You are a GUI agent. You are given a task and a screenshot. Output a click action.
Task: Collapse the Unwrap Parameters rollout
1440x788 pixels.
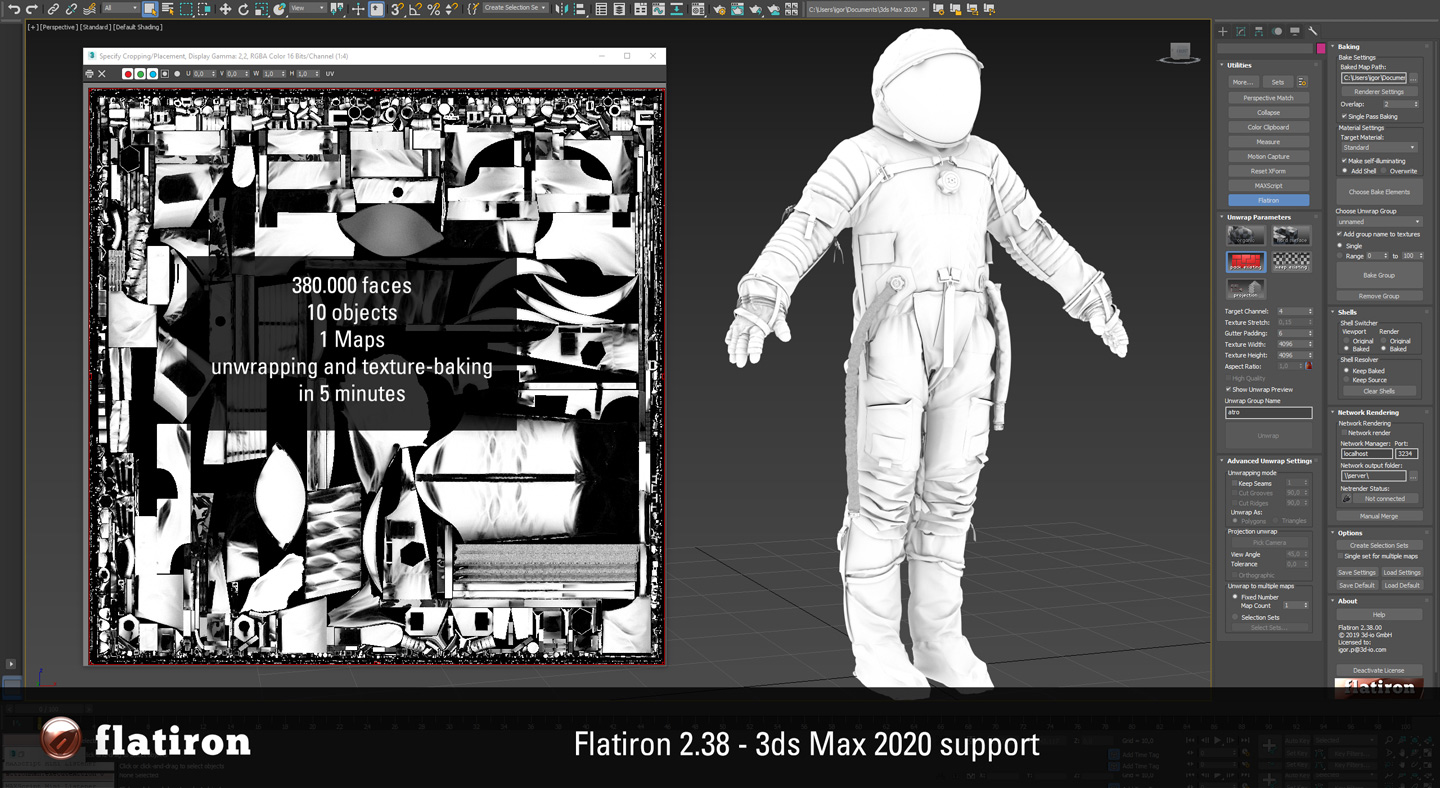click(x=1221, y=217)
